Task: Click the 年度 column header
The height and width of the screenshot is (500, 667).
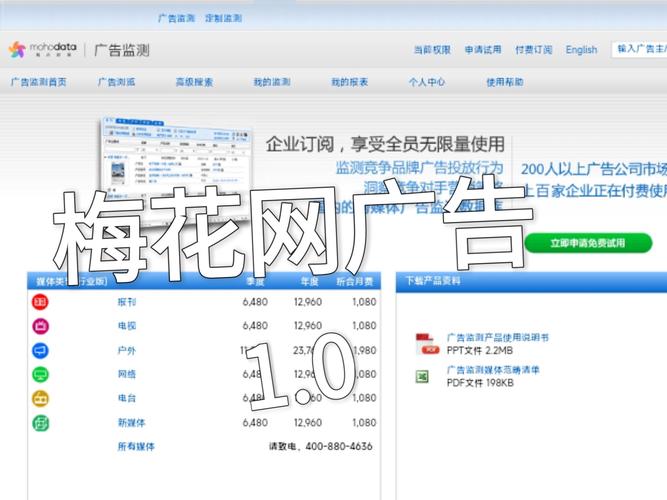Action: click(309, 281)
